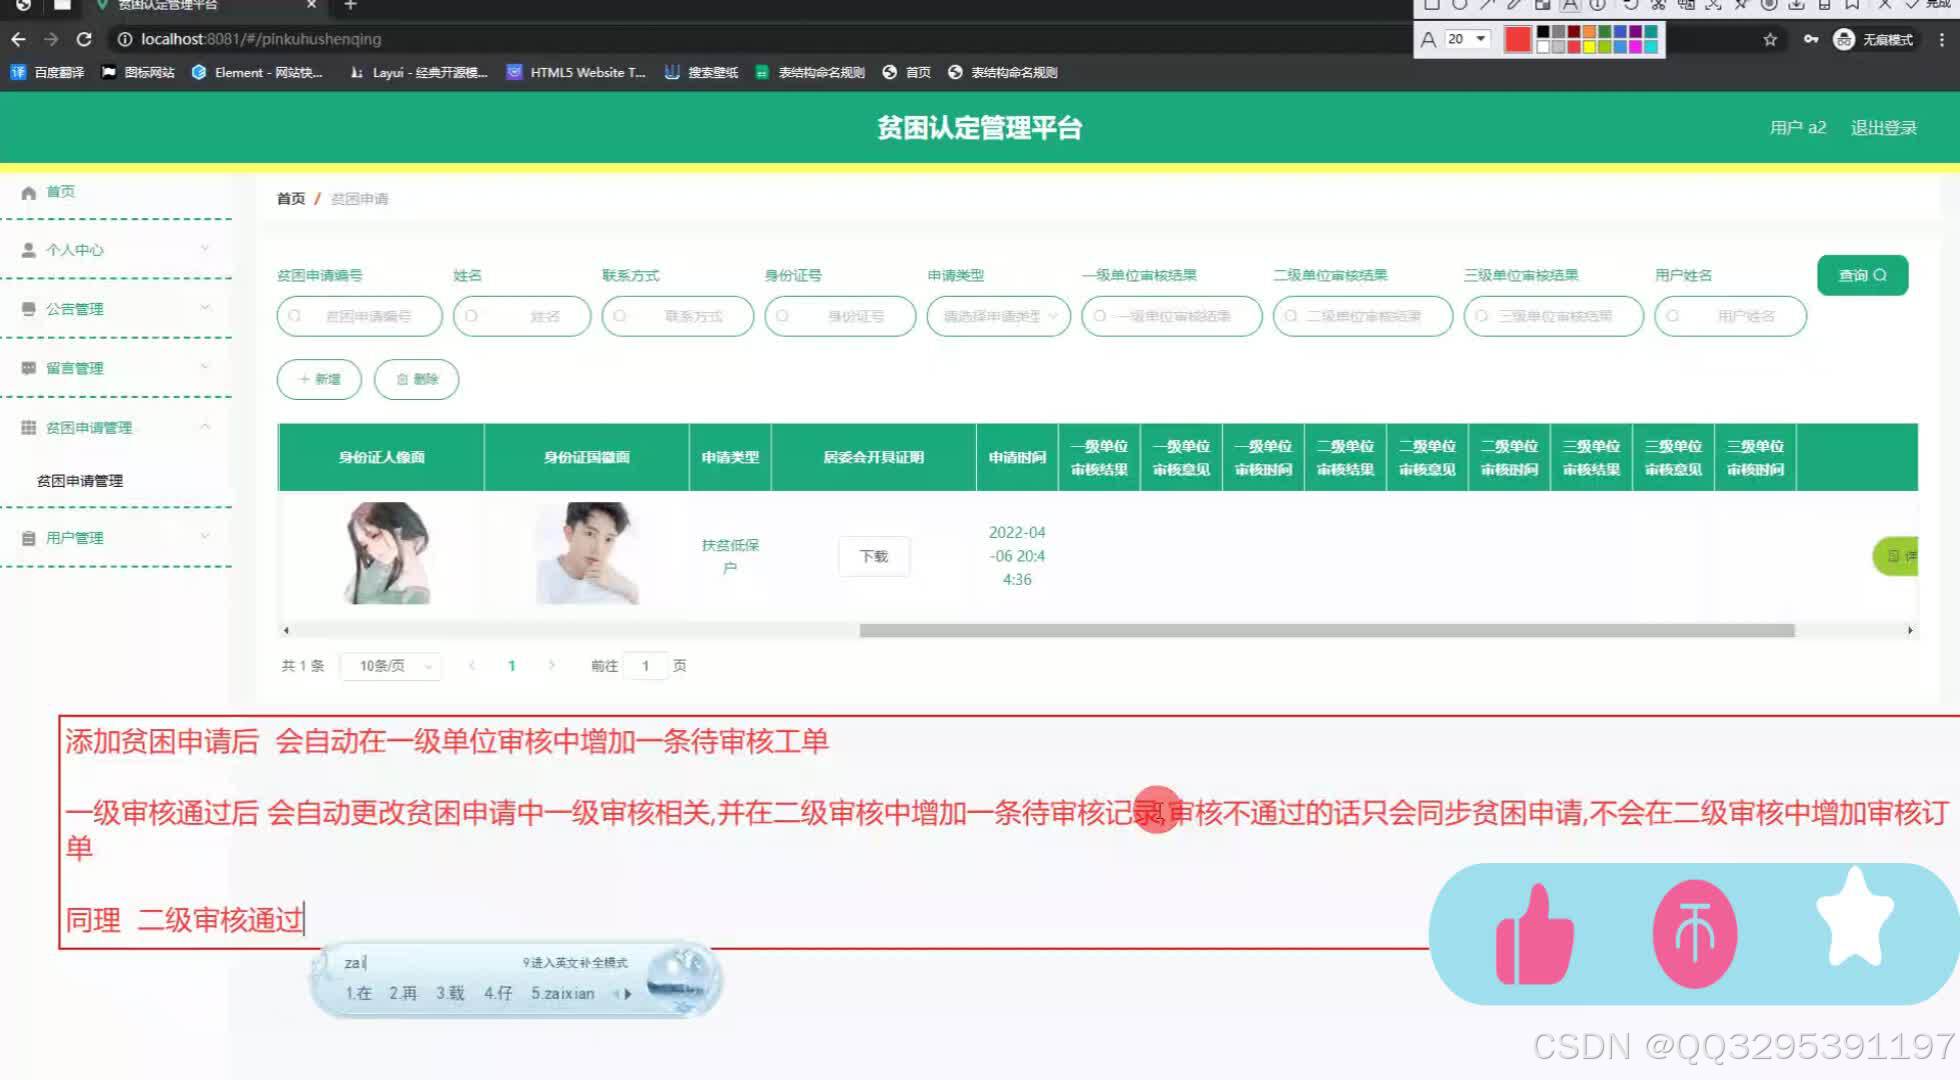The height and width of the screenshot is (1080, 1960).
Task: Choose IME candidate 5.zaixian
Action: 563,993
